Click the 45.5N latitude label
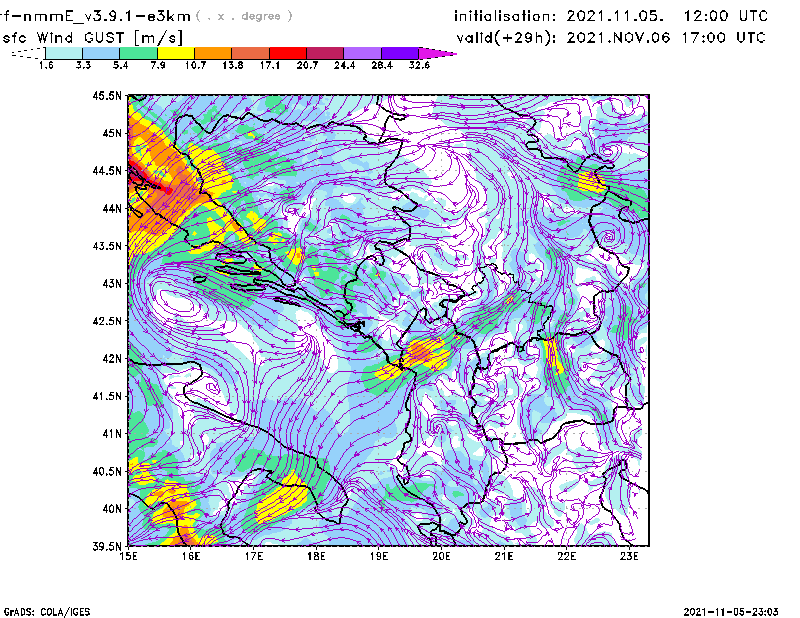Screen dimensions: 800x618 click(107, 95)
